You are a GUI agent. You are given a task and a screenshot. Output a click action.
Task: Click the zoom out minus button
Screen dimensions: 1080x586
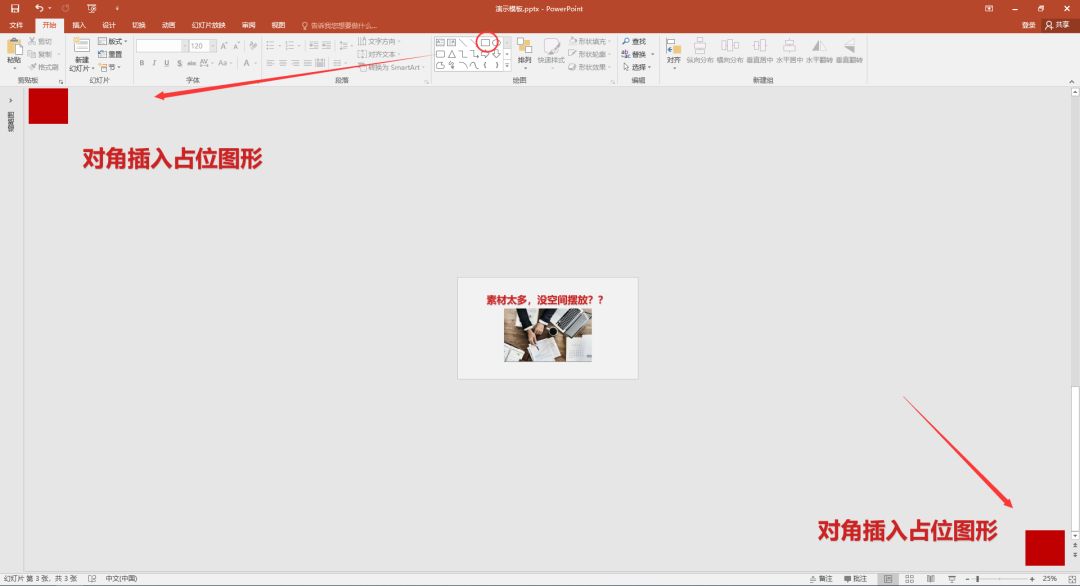click(x=968, y=579)
